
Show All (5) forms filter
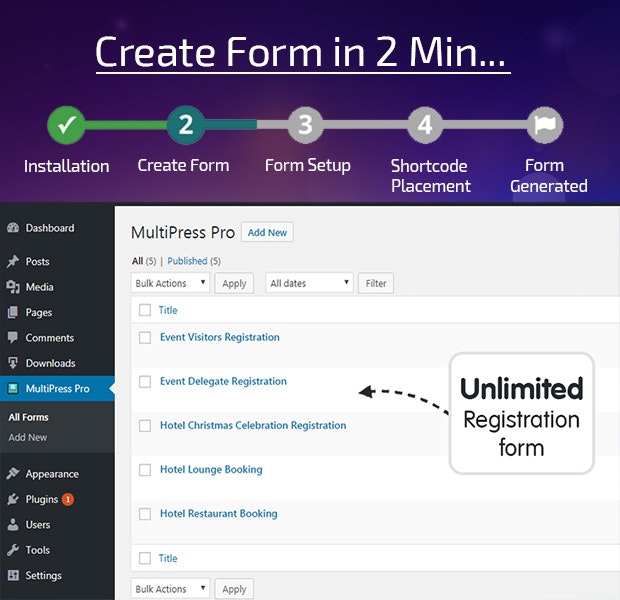[x=144, y=261]
